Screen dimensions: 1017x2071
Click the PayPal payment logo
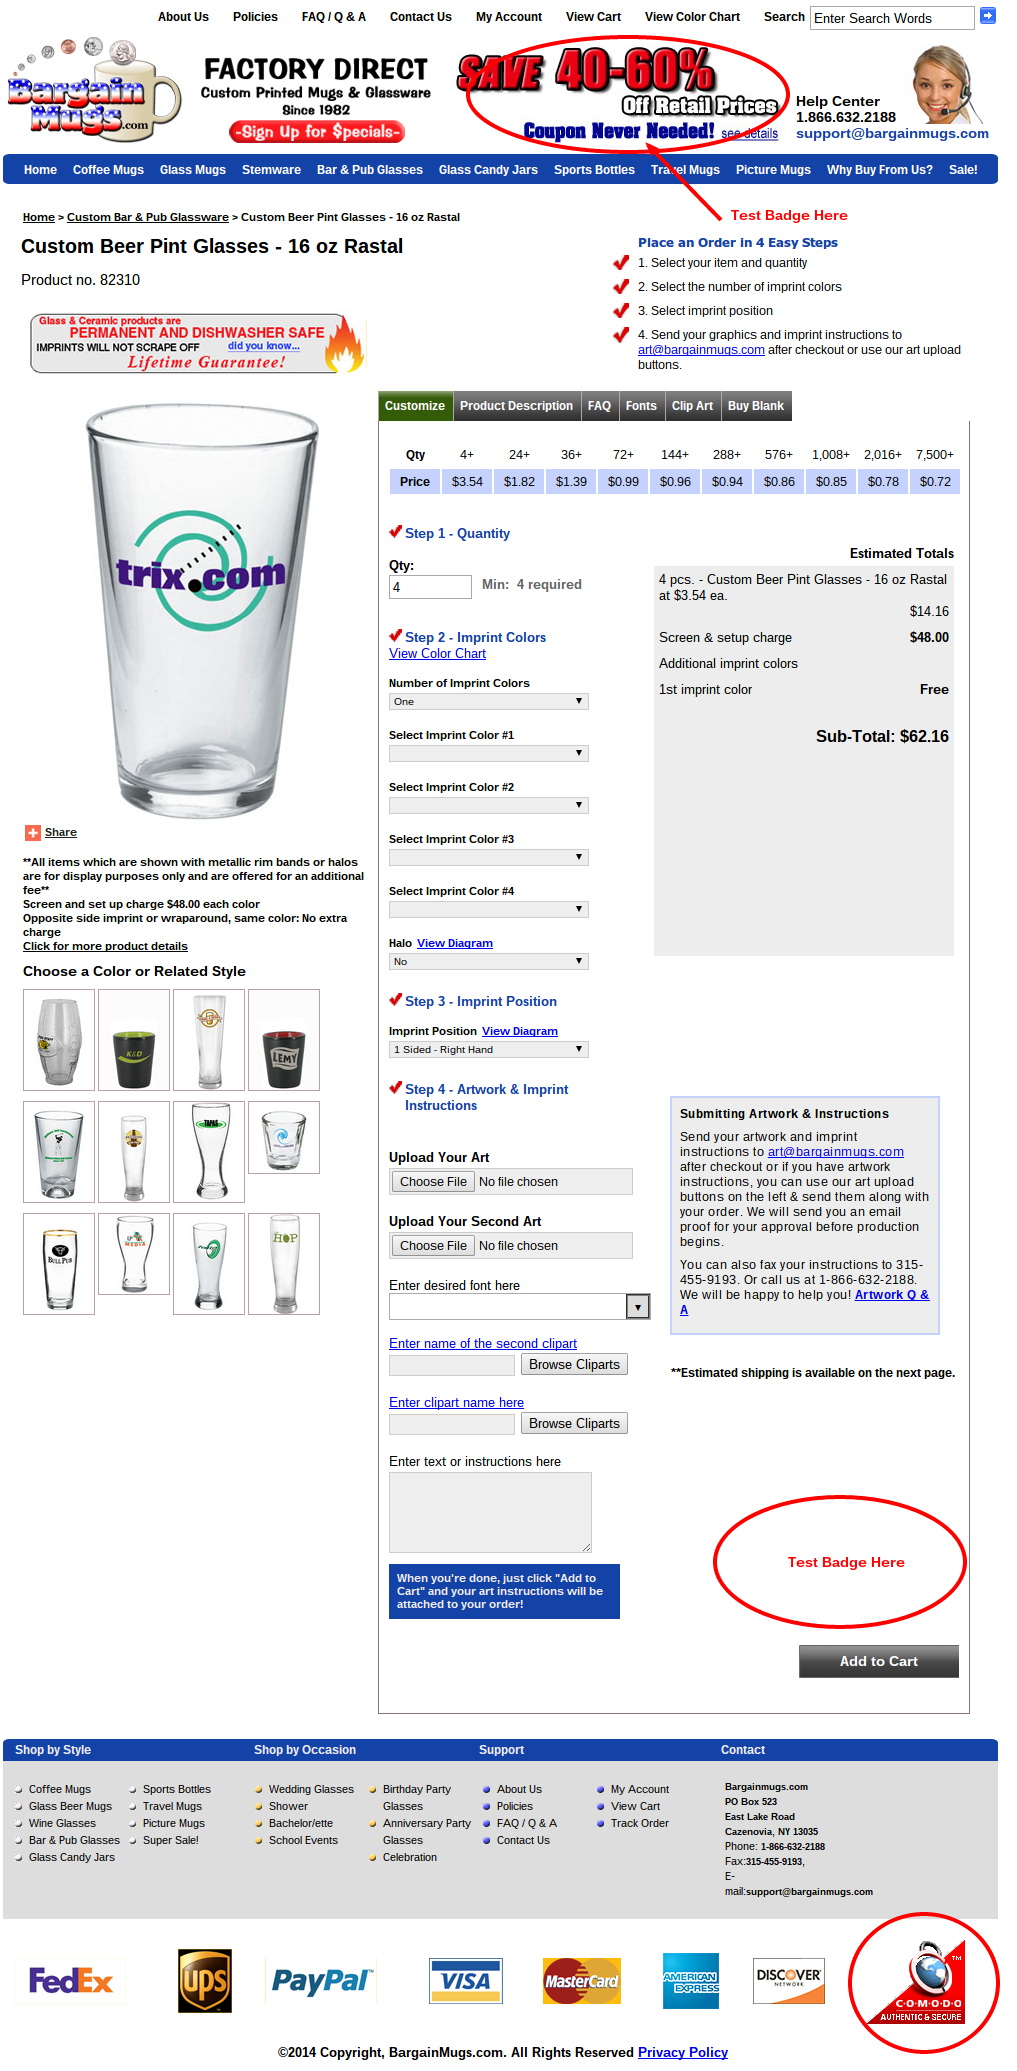pos(323,1981)
